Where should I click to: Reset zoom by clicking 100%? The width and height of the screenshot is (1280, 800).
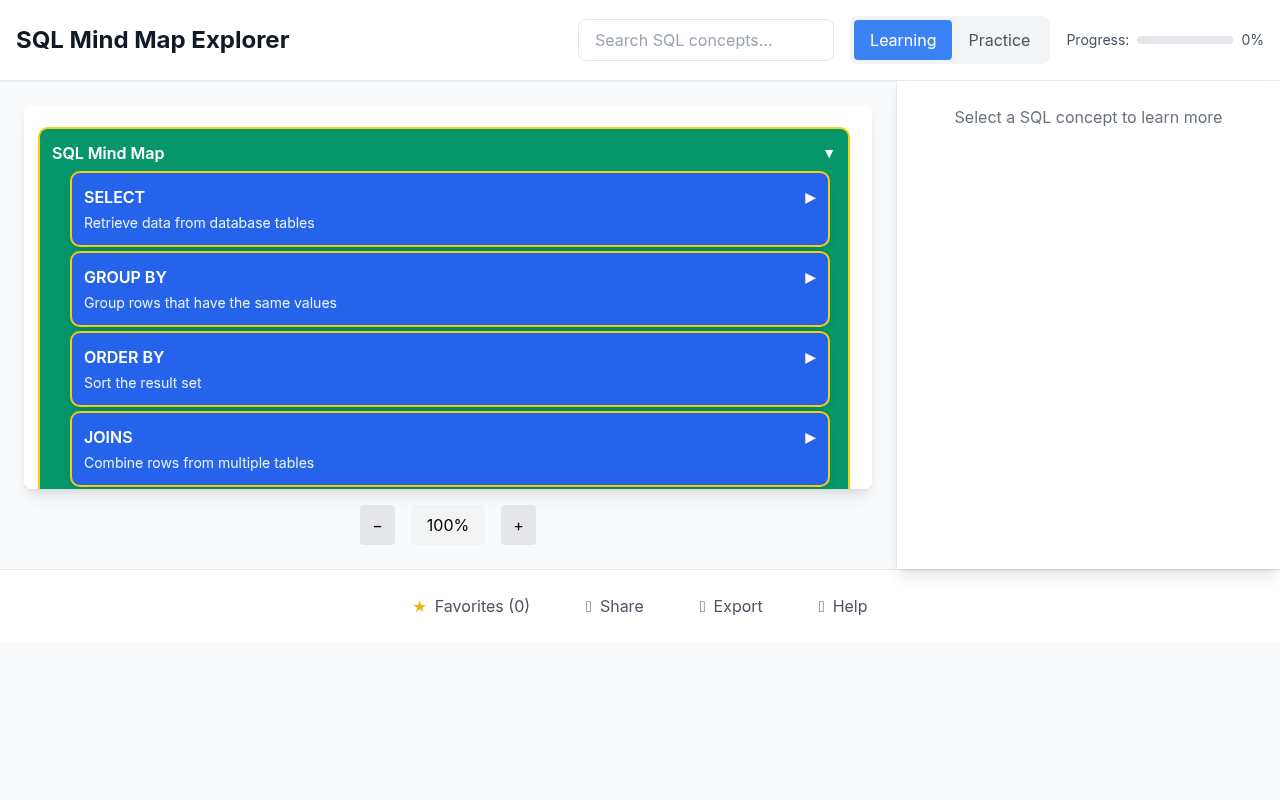(x=447, y=525)
